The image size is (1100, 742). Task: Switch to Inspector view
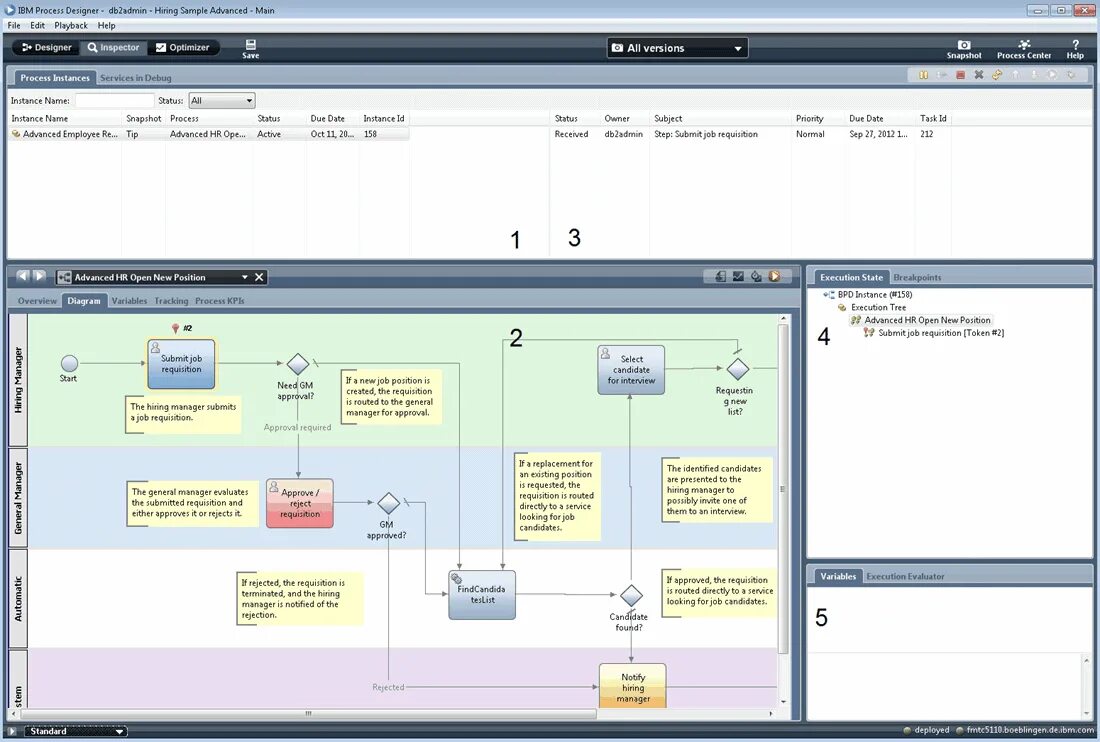pyautogui.click(x=114, y=48)
